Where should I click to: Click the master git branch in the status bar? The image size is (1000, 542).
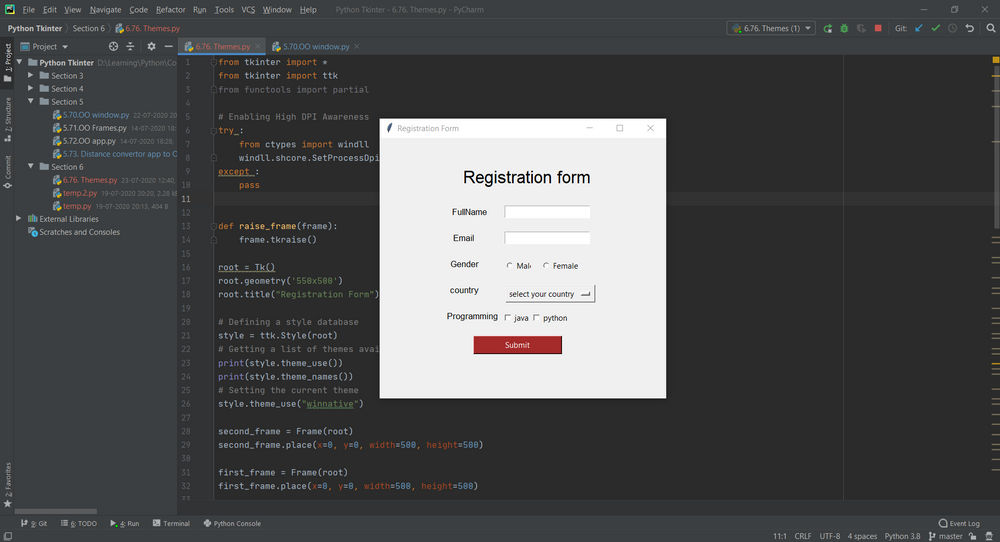946,536
